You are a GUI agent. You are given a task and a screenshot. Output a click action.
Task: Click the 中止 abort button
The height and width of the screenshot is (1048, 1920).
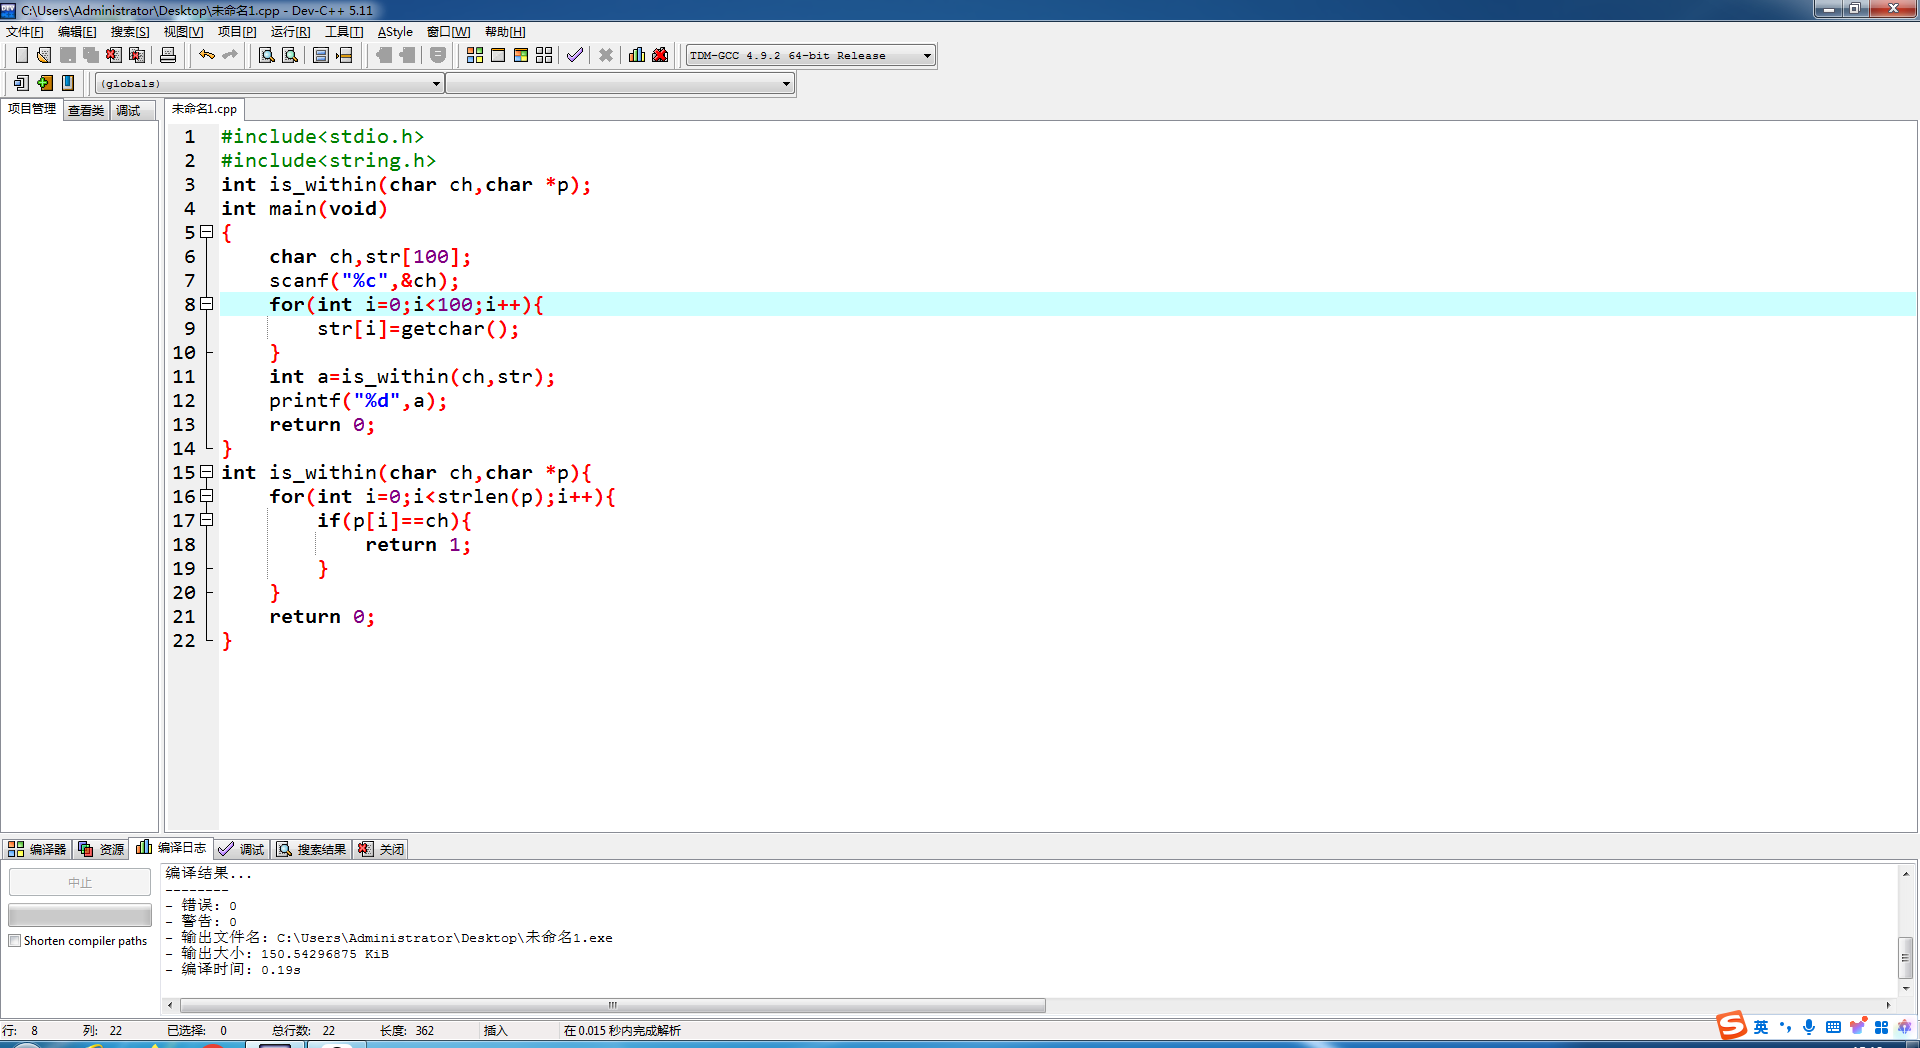pyautogui.click(x=80, y=882)
